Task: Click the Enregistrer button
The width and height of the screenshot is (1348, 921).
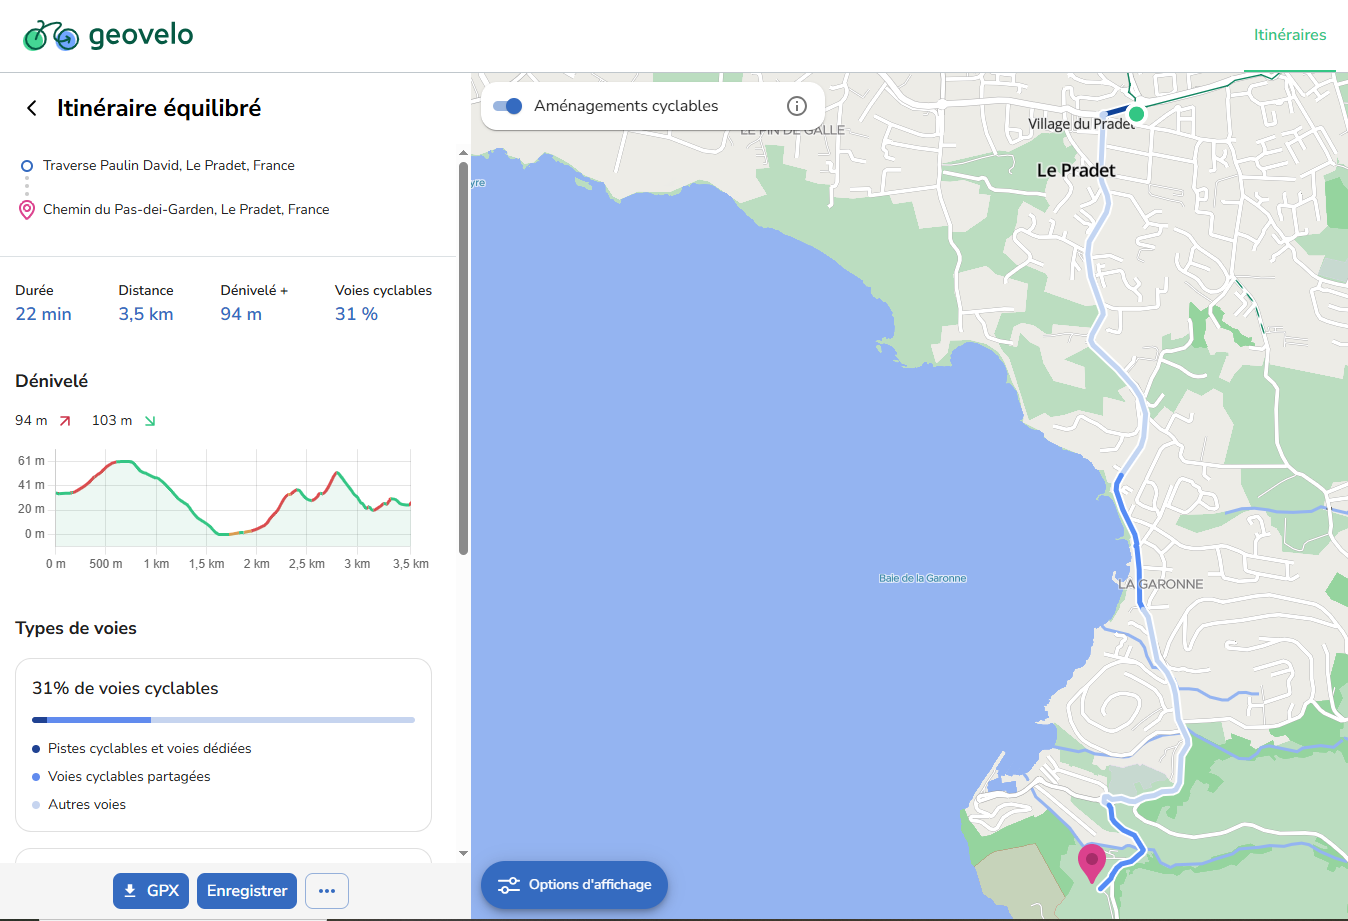Action: (x=247, y=891)
